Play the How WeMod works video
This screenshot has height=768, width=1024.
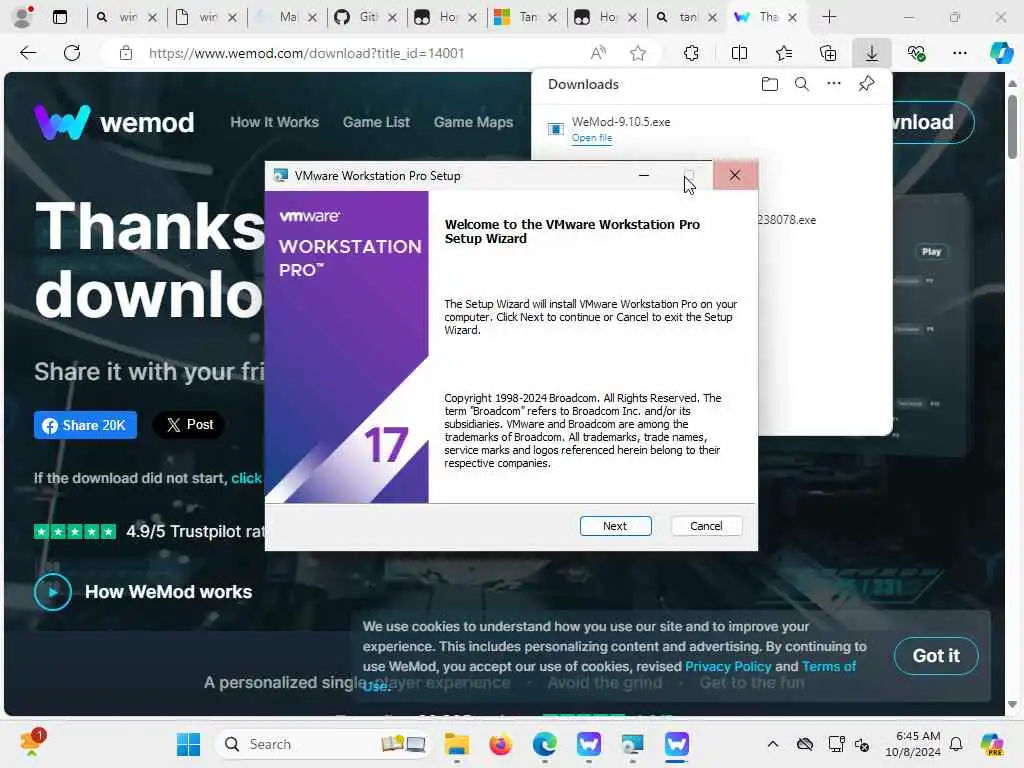(53, 592)
